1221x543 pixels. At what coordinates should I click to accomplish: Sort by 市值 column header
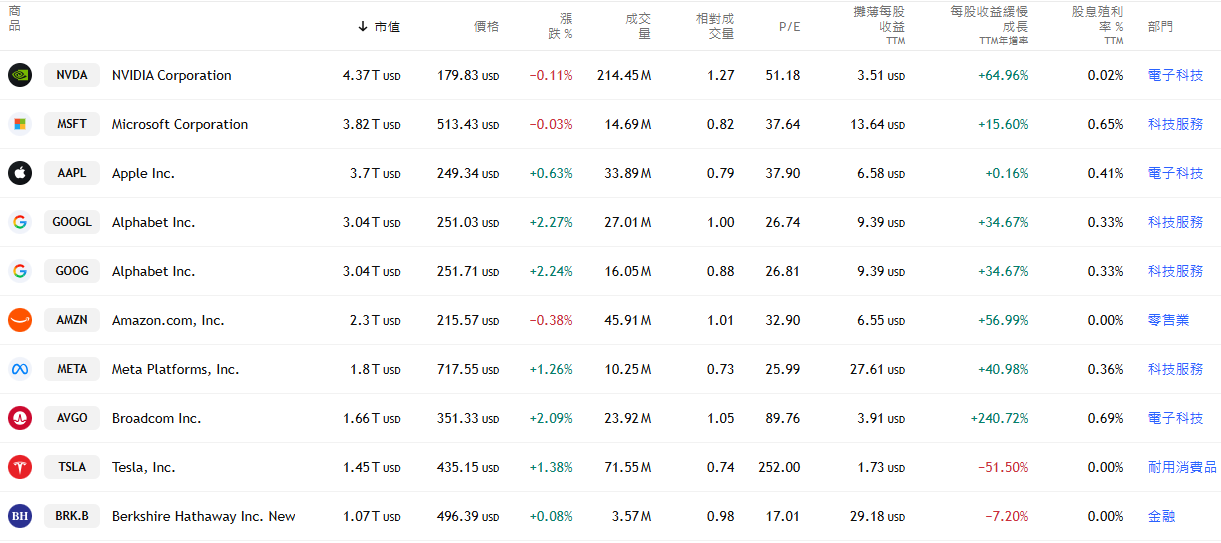pos(386,27)
